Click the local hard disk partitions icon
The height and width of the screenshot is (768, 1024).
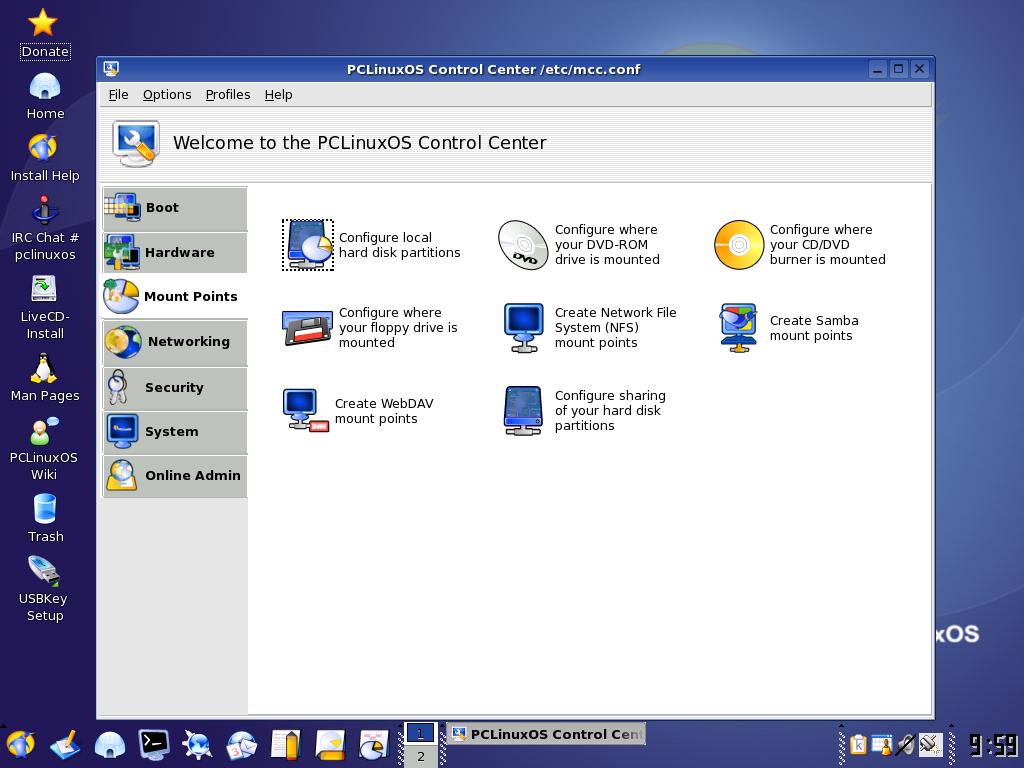pyautogui.click(x=308, y=245)
